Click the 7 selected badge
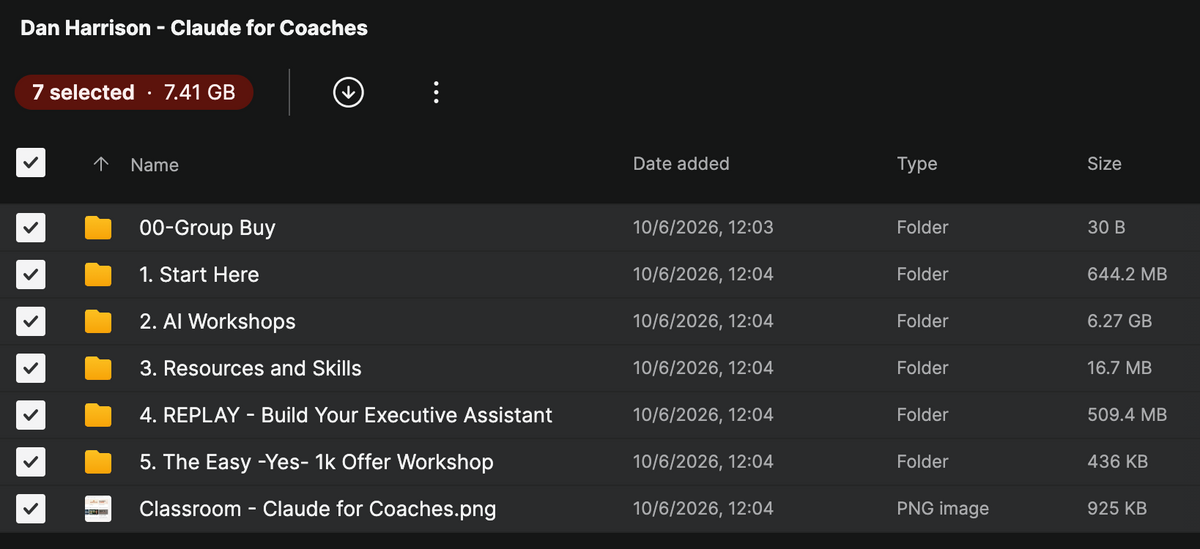This screenshot has height=549, width=1200. pyautogui.click(x=134, y=92)
